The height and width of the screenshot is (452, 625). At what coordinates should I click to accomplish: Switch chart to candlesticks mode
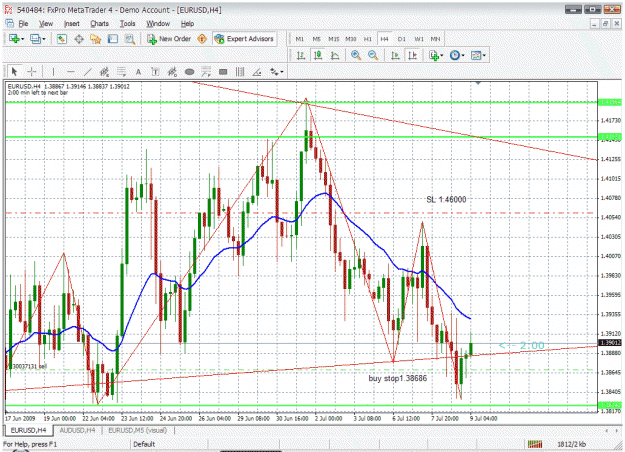318,55
